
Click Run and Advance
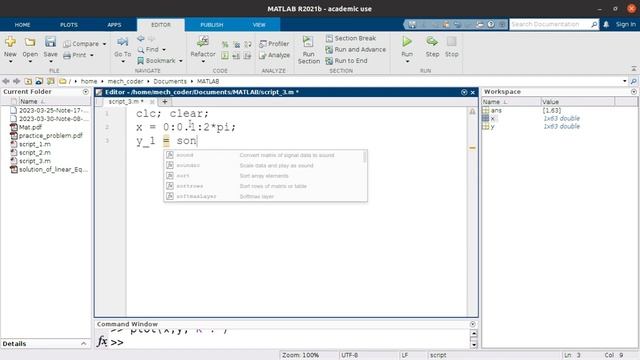click(x=356, y=49)
